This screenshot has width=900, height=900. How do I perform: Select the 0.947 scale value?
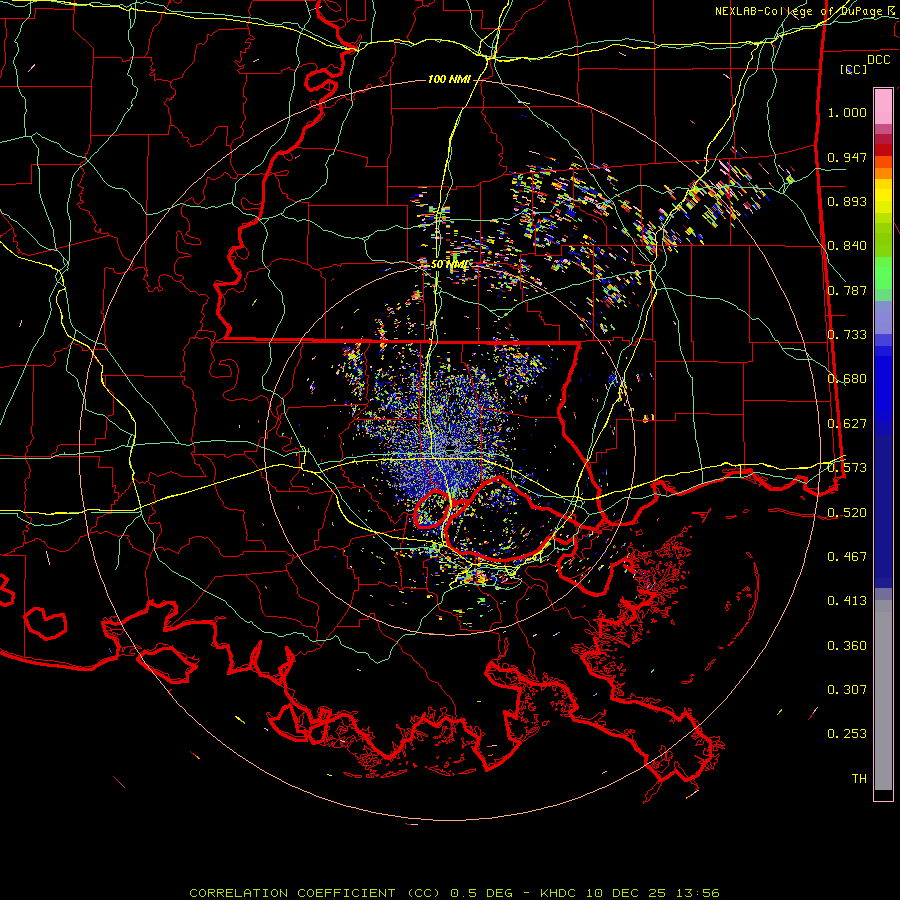(x=847, y=157)
